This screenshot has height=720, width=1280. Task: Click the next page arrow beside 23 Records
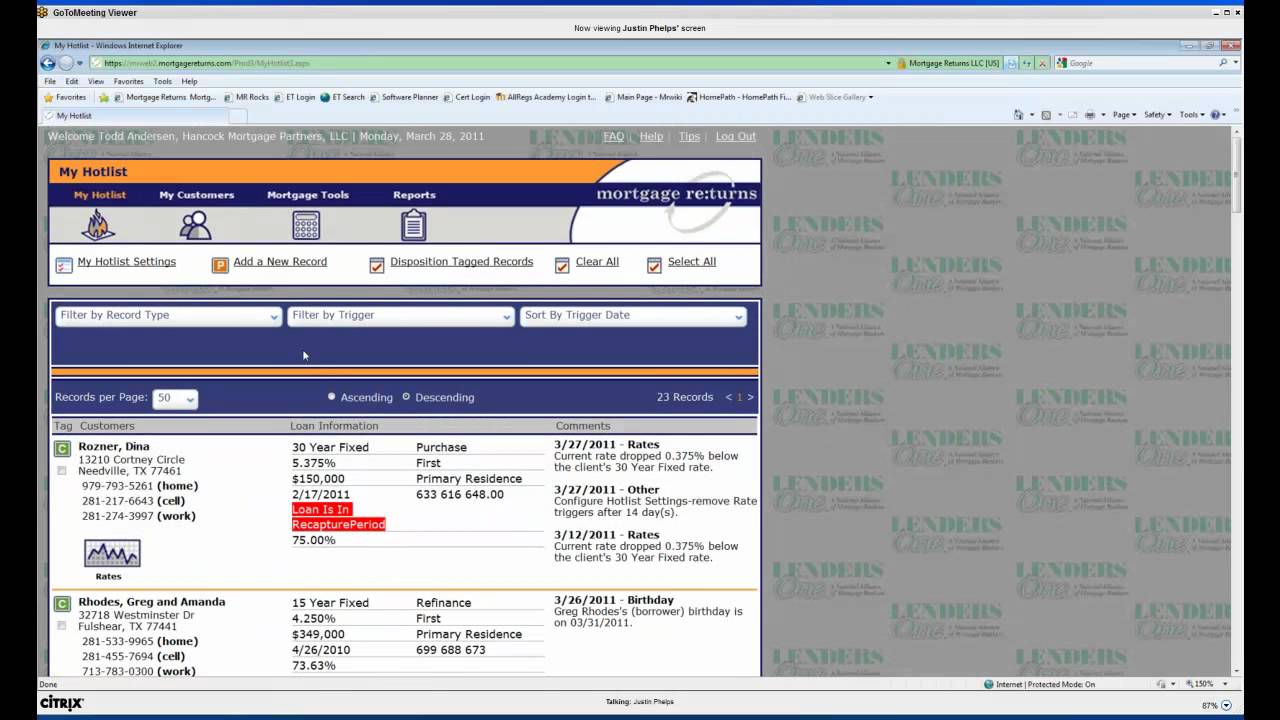point(750,397)
